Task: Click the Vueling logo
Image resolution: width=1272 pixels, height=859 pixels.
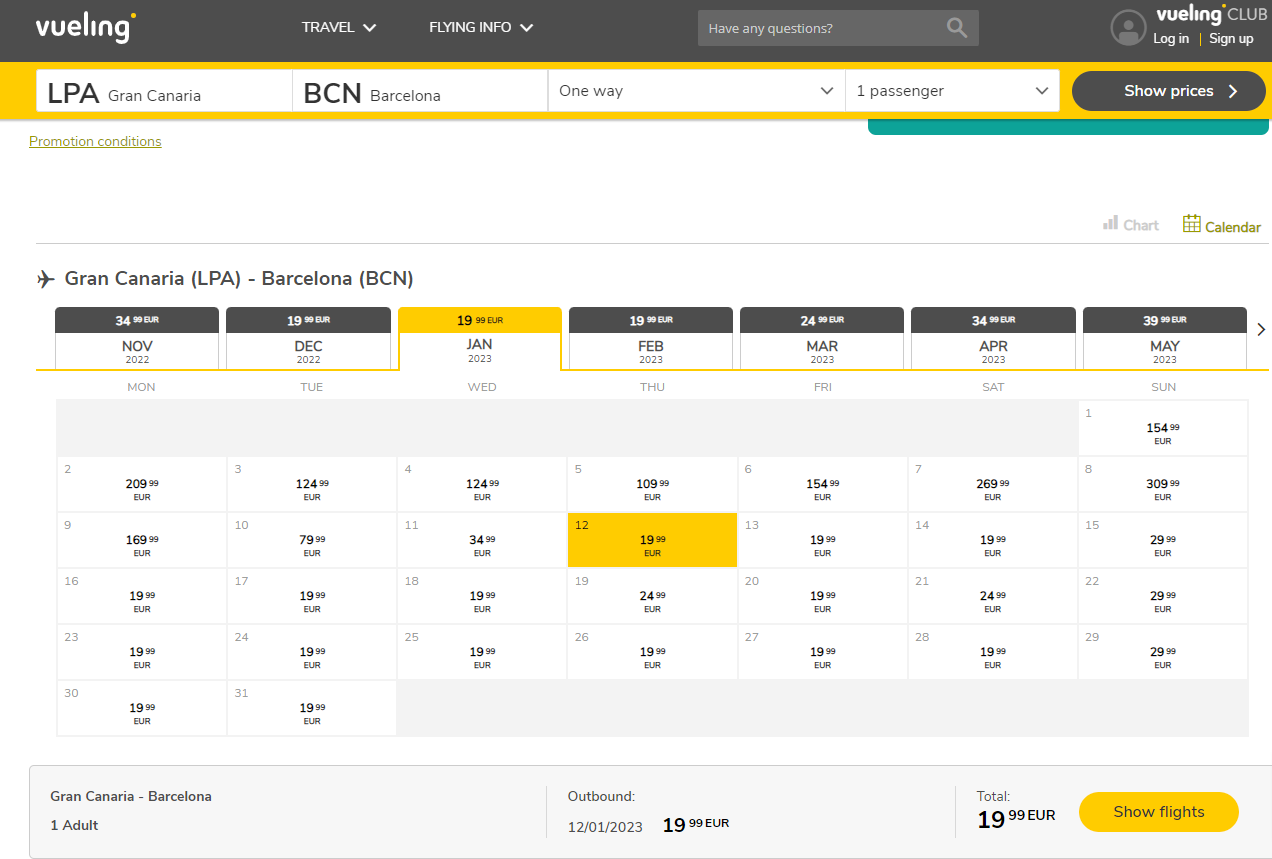Action: (x=86, y=27)
